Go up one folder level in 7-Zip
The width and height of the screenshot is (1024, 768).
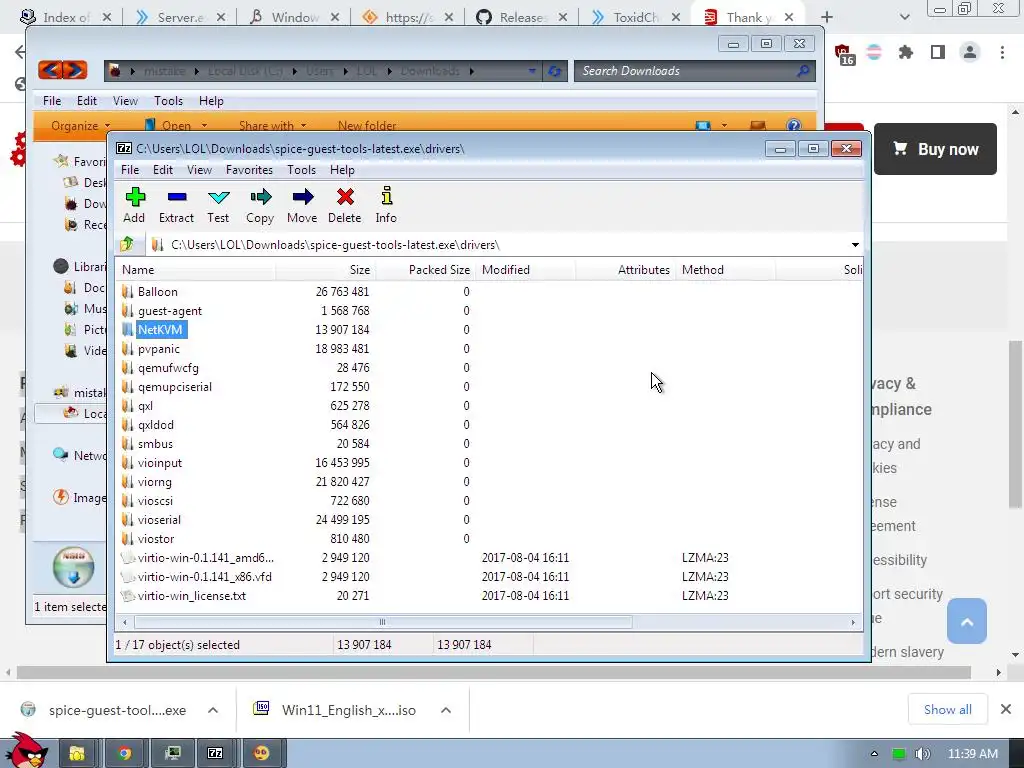tap(127, 244)
